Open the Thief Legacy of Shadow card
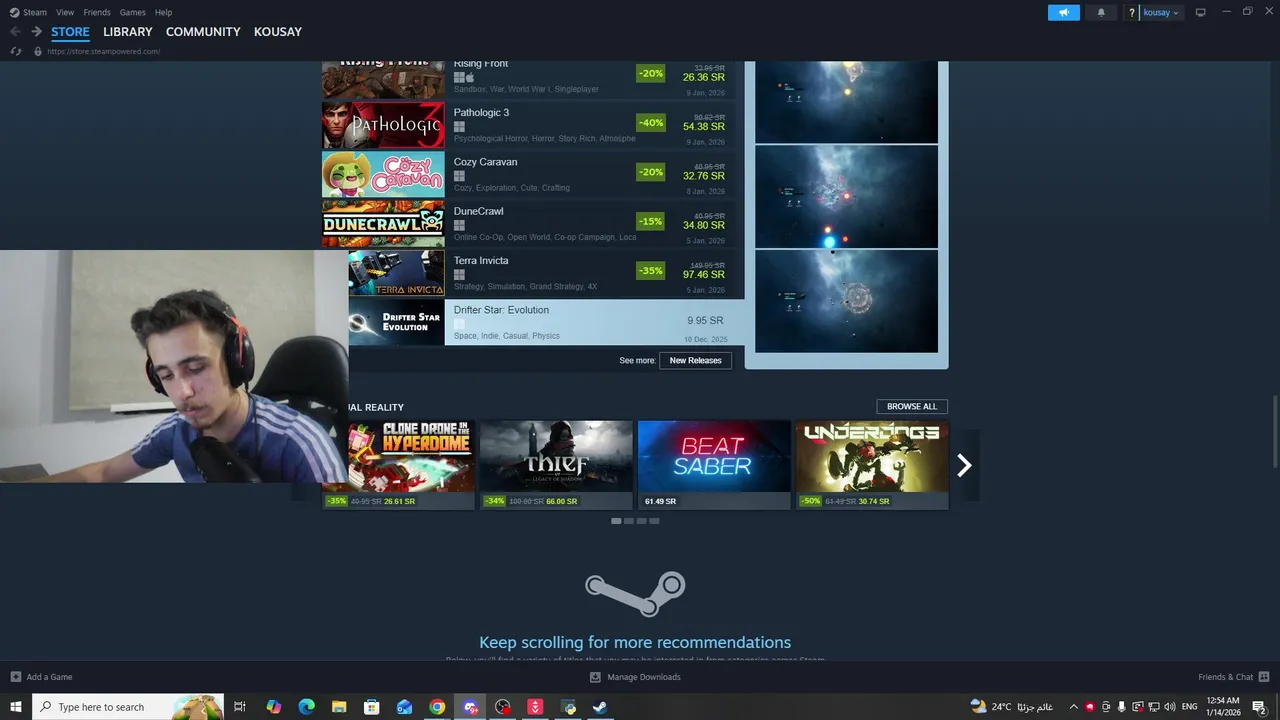Screen dimensions: 1280x720 point(556,465)
